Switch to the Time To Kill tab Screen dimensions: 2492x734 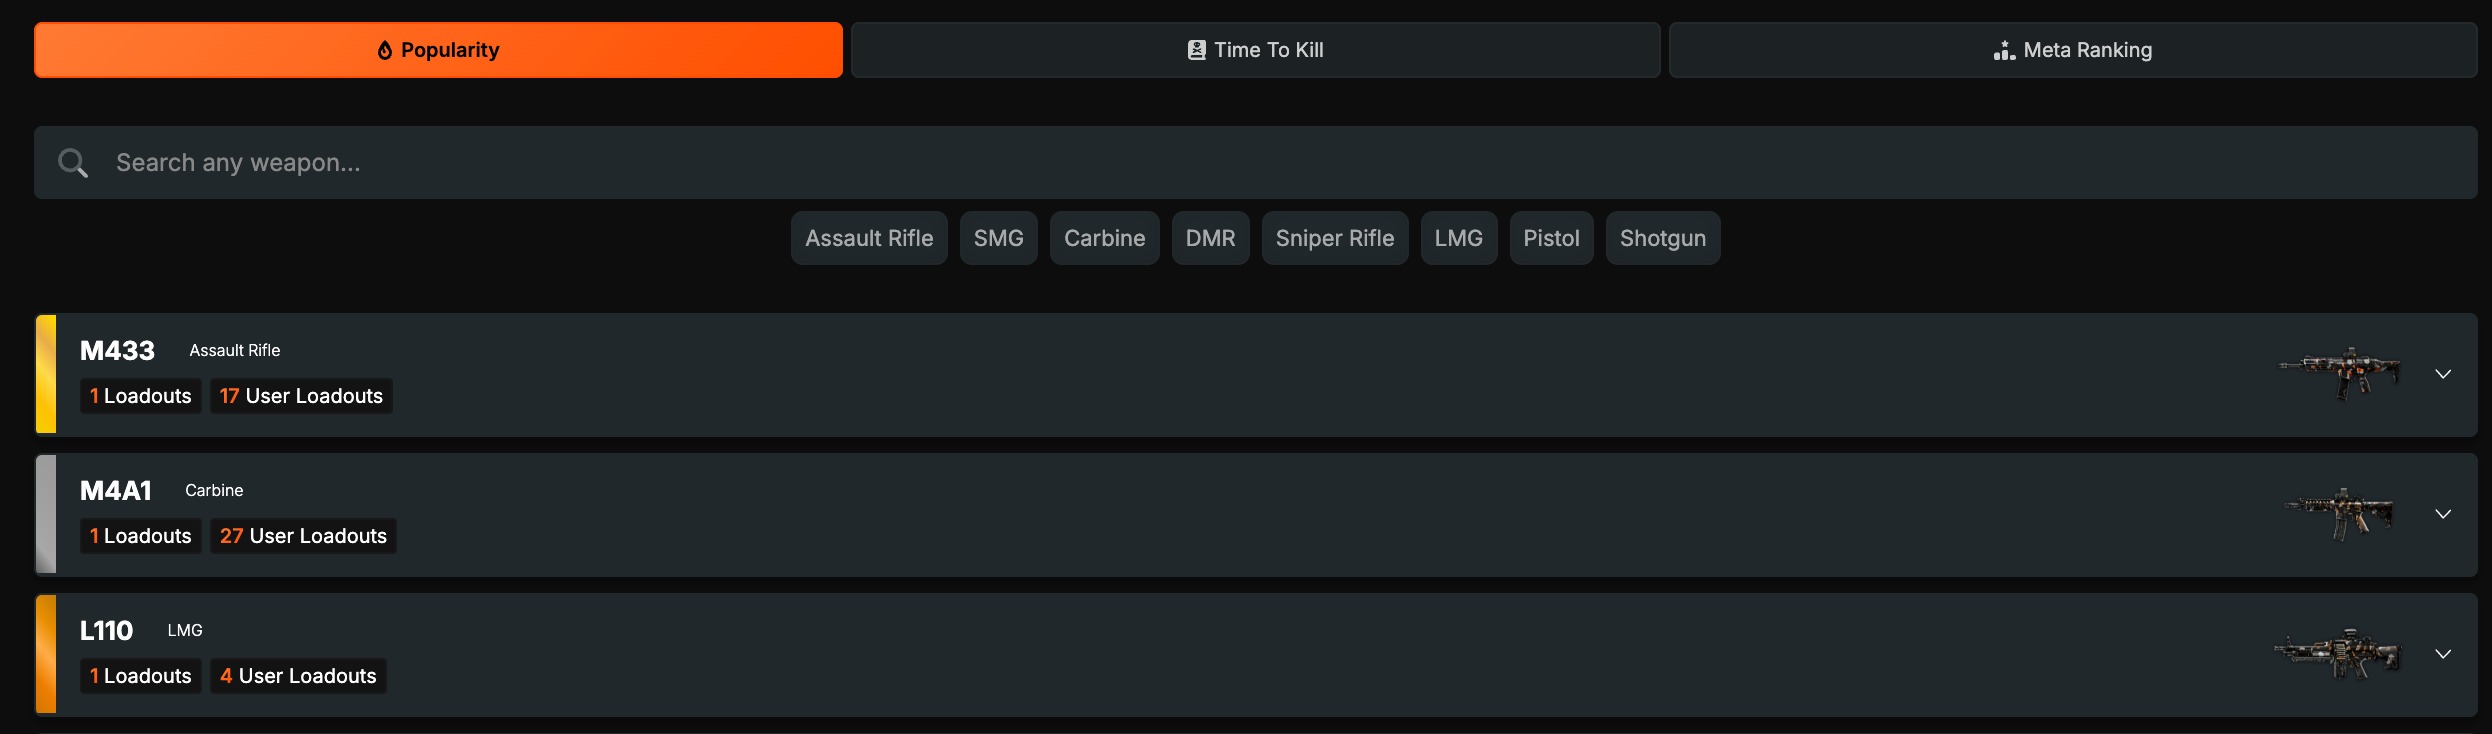pos(1255,50)
